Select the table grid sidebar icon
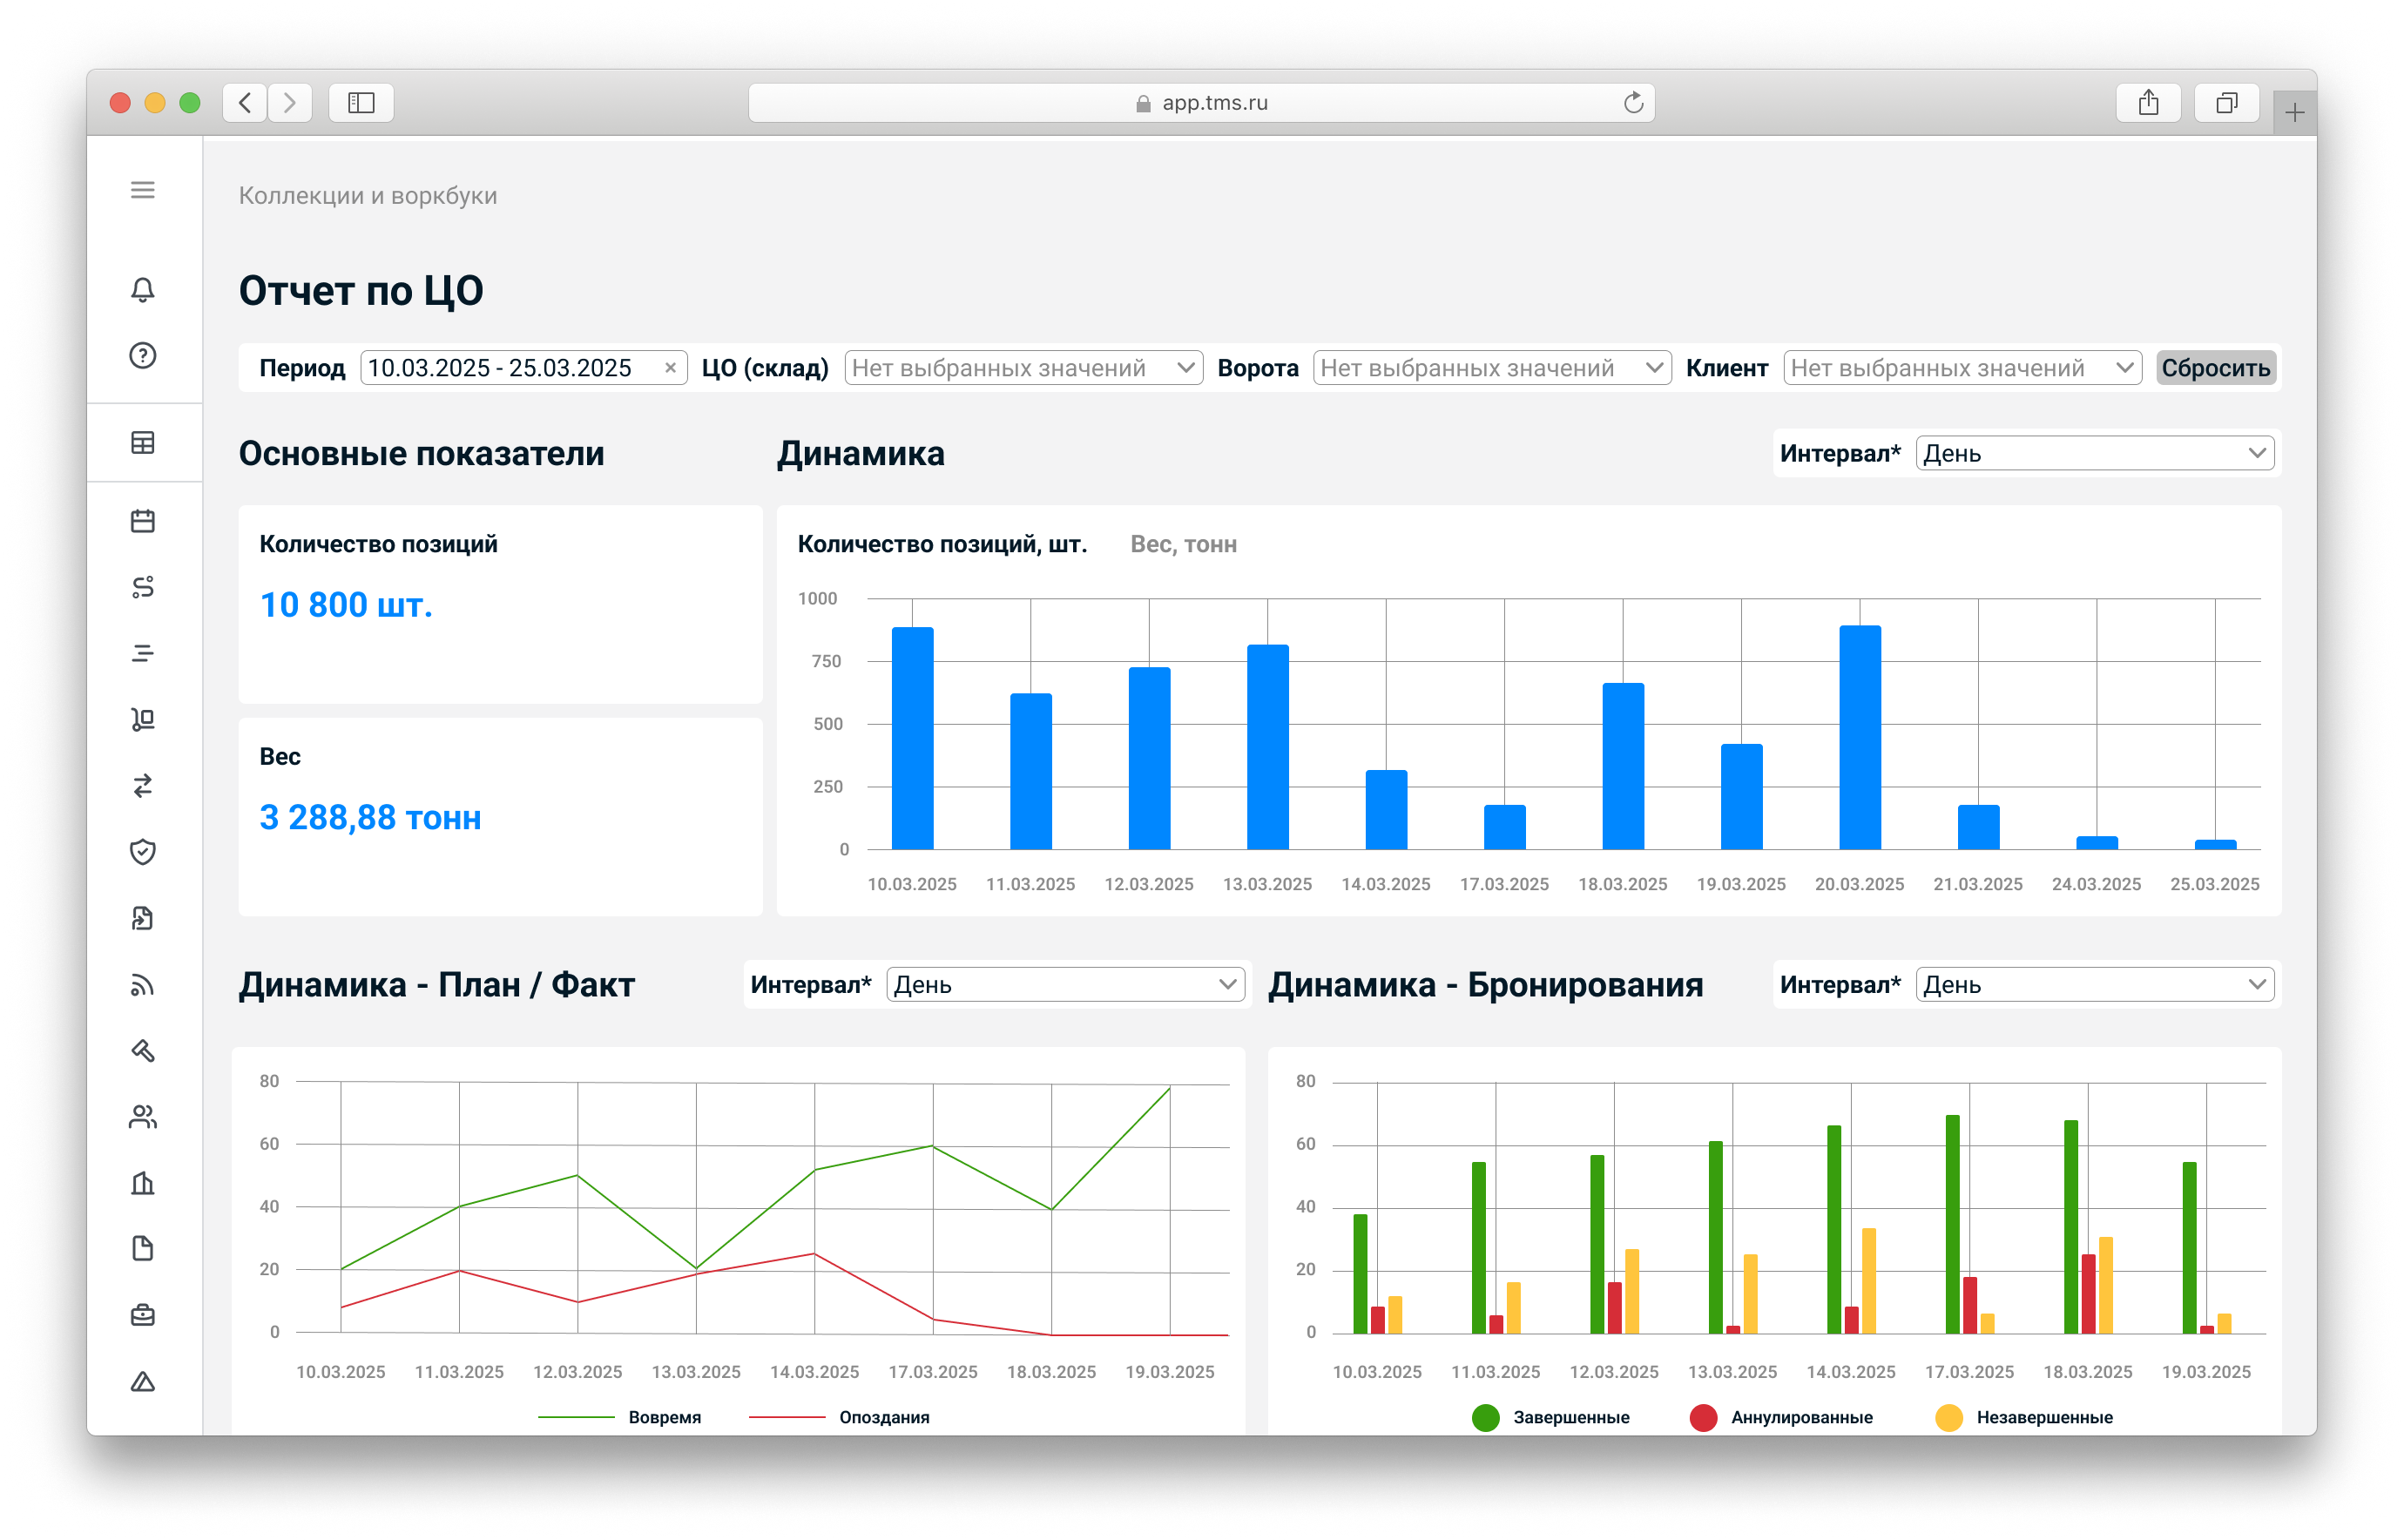This screenshot has width=2404, height=1540. [143, 443]
